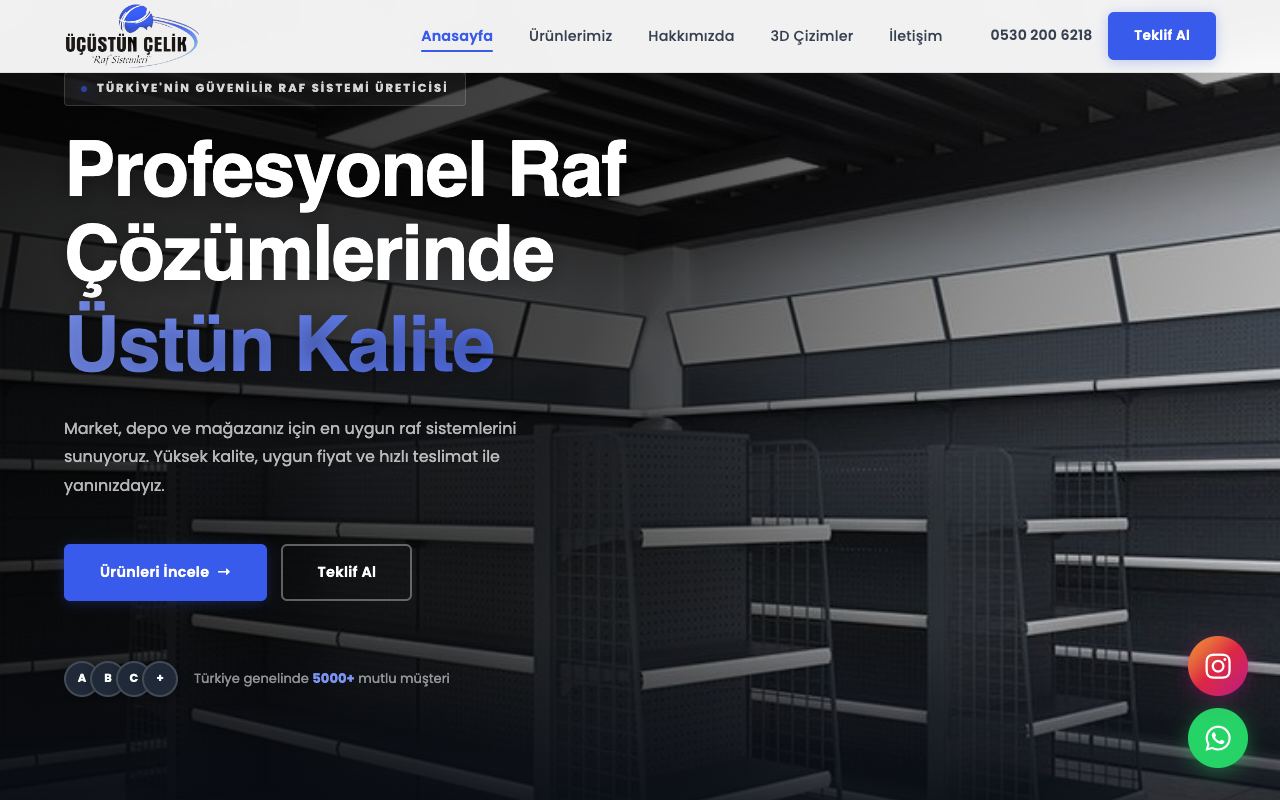Select the avatar circle labeled C

[134, 678]
